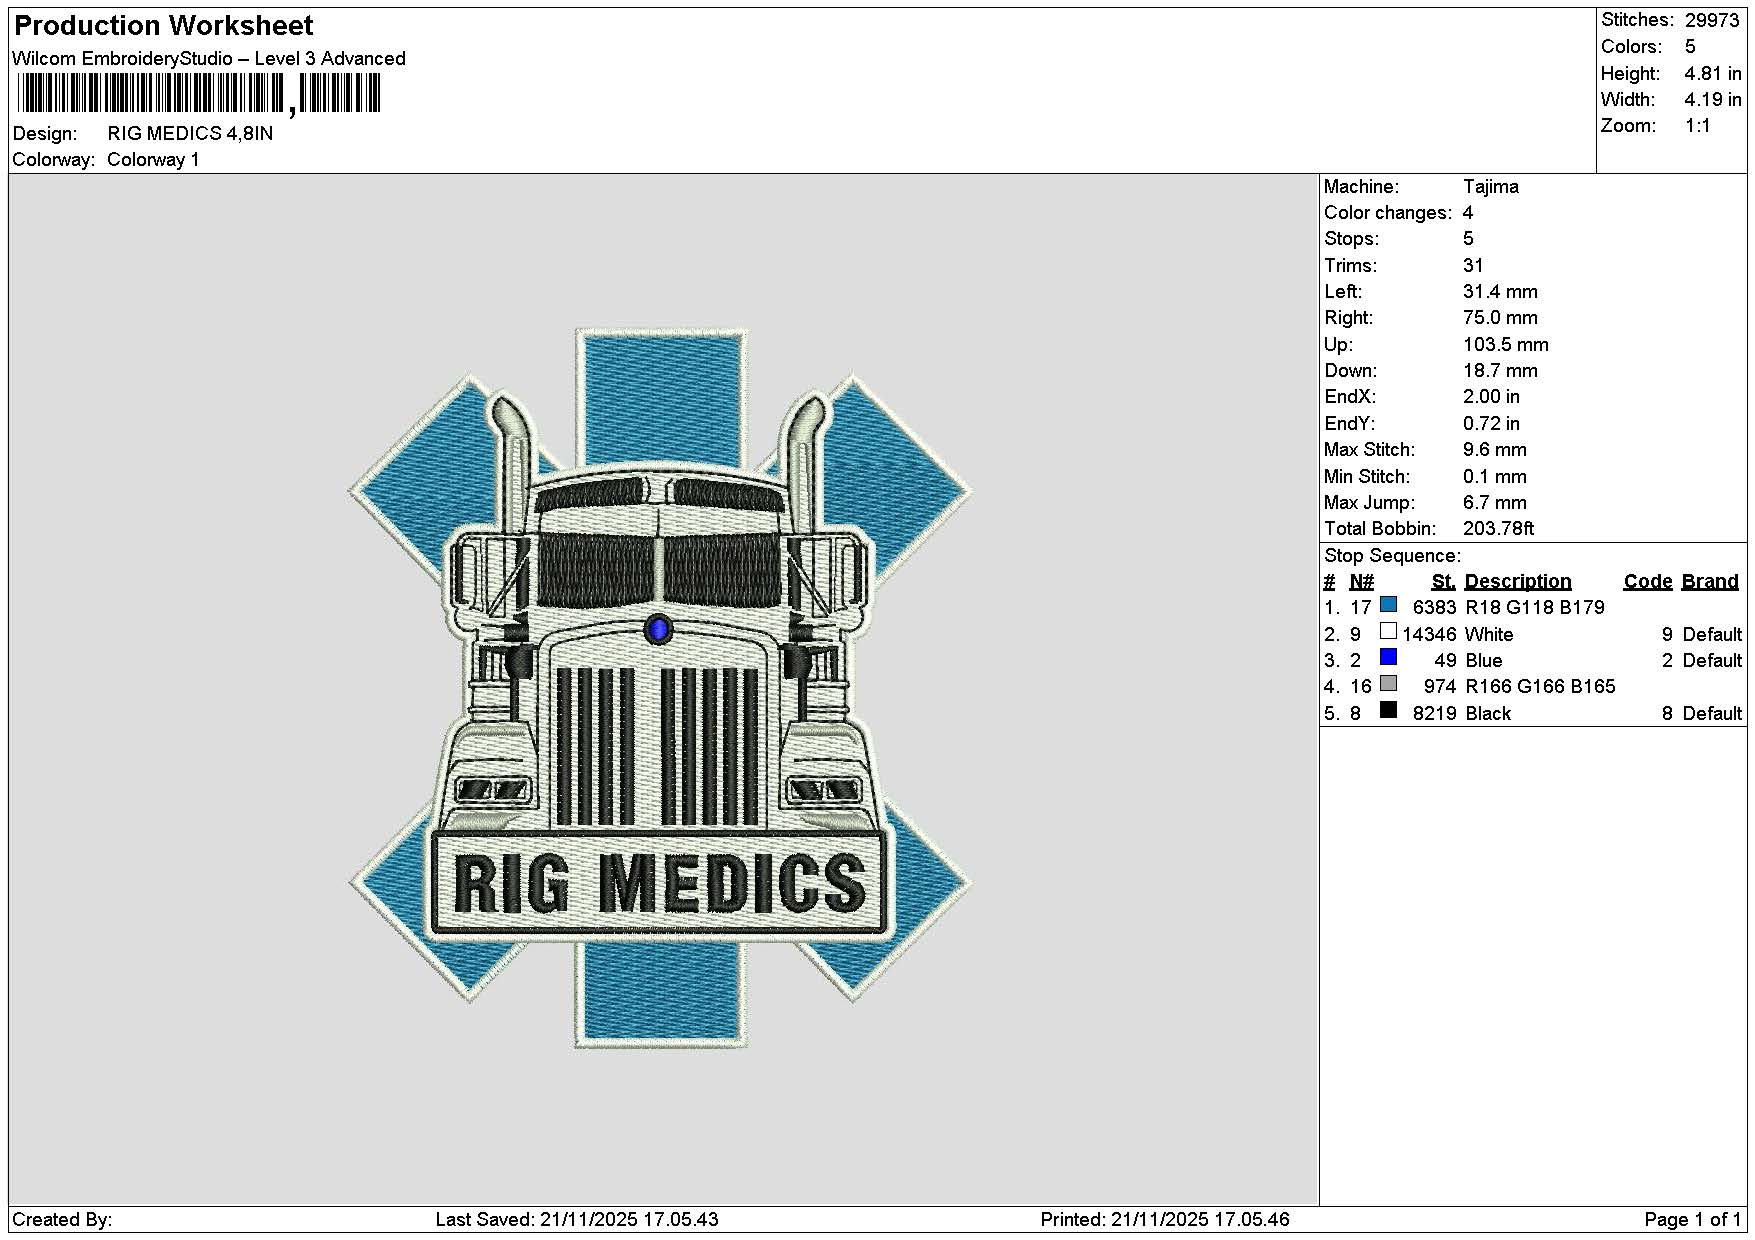
Task: Click the Height value 4.81 in
Action: [1713, 73]
